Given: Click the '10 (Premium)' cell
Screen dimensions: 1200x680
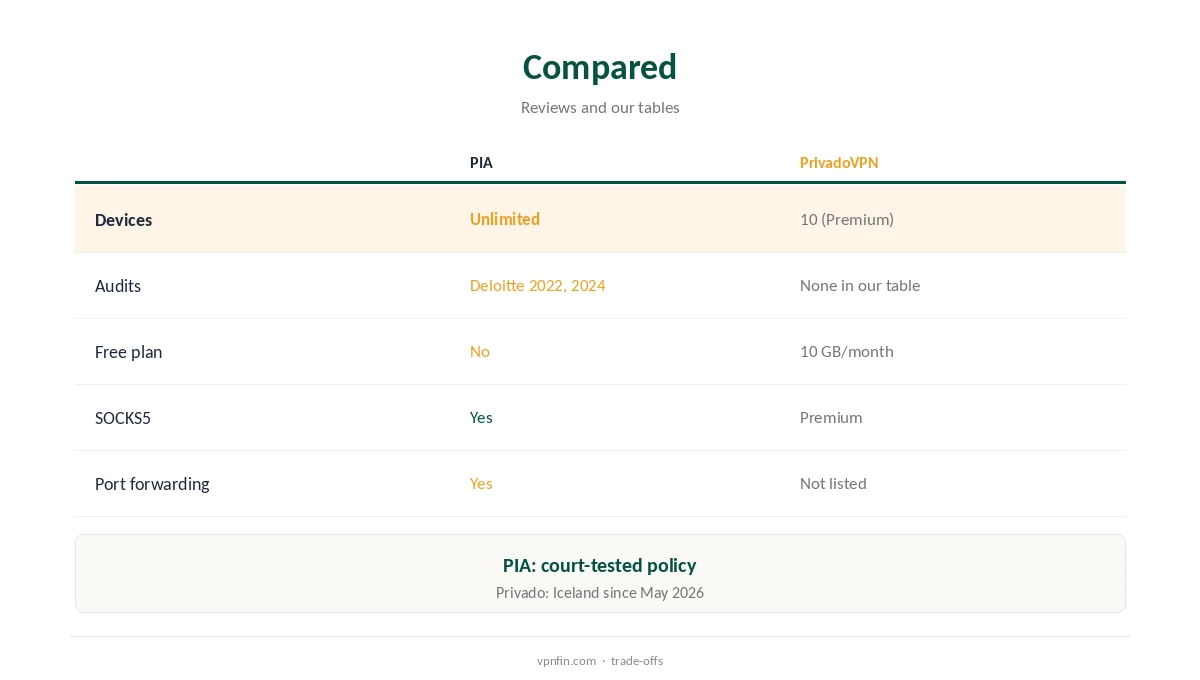Looking at the screenshot, I should (x=847, y=219).
